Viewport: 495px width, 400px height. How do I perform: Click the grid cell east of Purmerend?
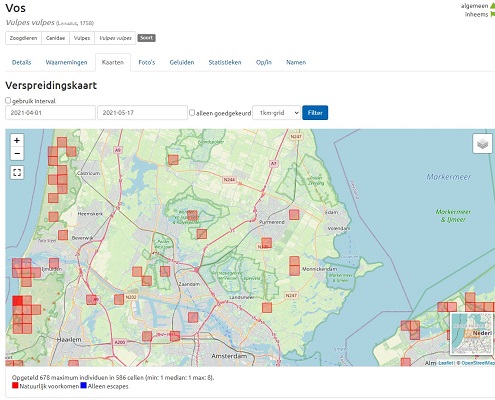pyautogui.click(x=294, y=214)
